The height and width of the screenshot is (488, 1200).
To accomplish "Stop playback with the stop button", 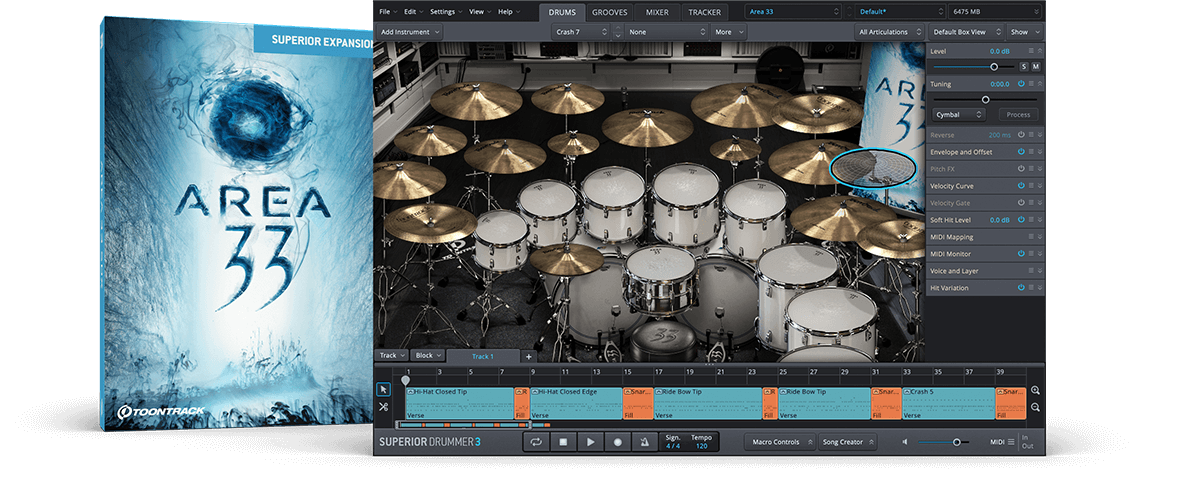I will 563,442.
